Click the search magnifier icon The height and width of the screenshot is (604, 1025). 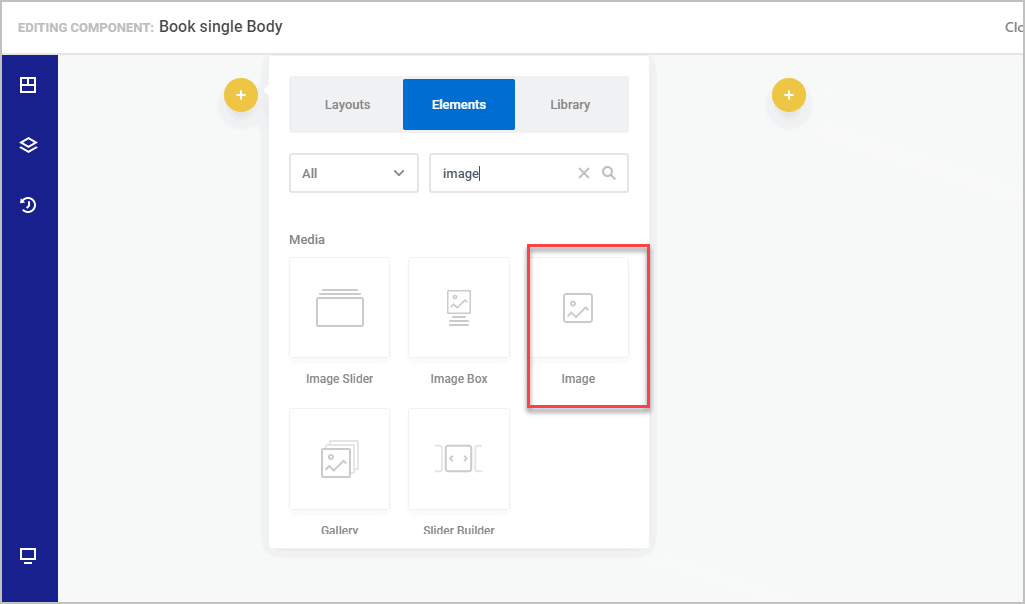pos(609,173)
